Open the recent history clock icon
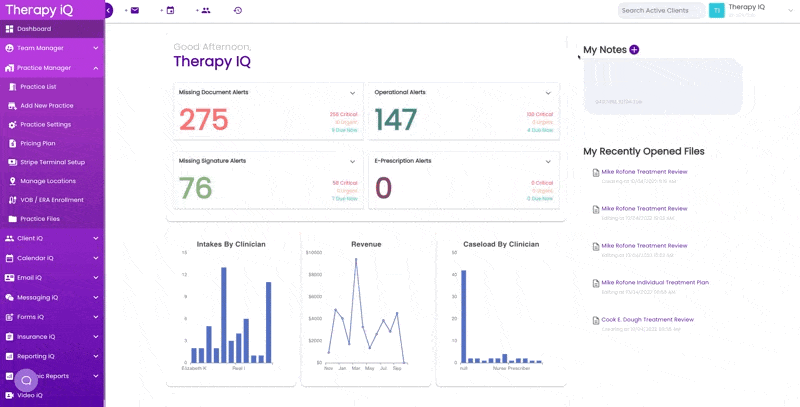 pos(238,10)
